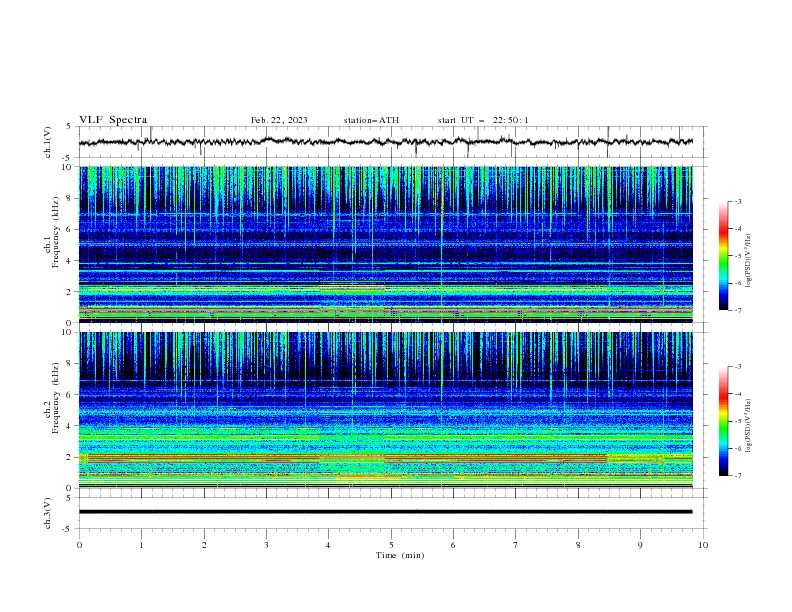Click the "-3" tick on ch.1 colorbar
This screenshot has height=612, width=792.
[737, 201]
